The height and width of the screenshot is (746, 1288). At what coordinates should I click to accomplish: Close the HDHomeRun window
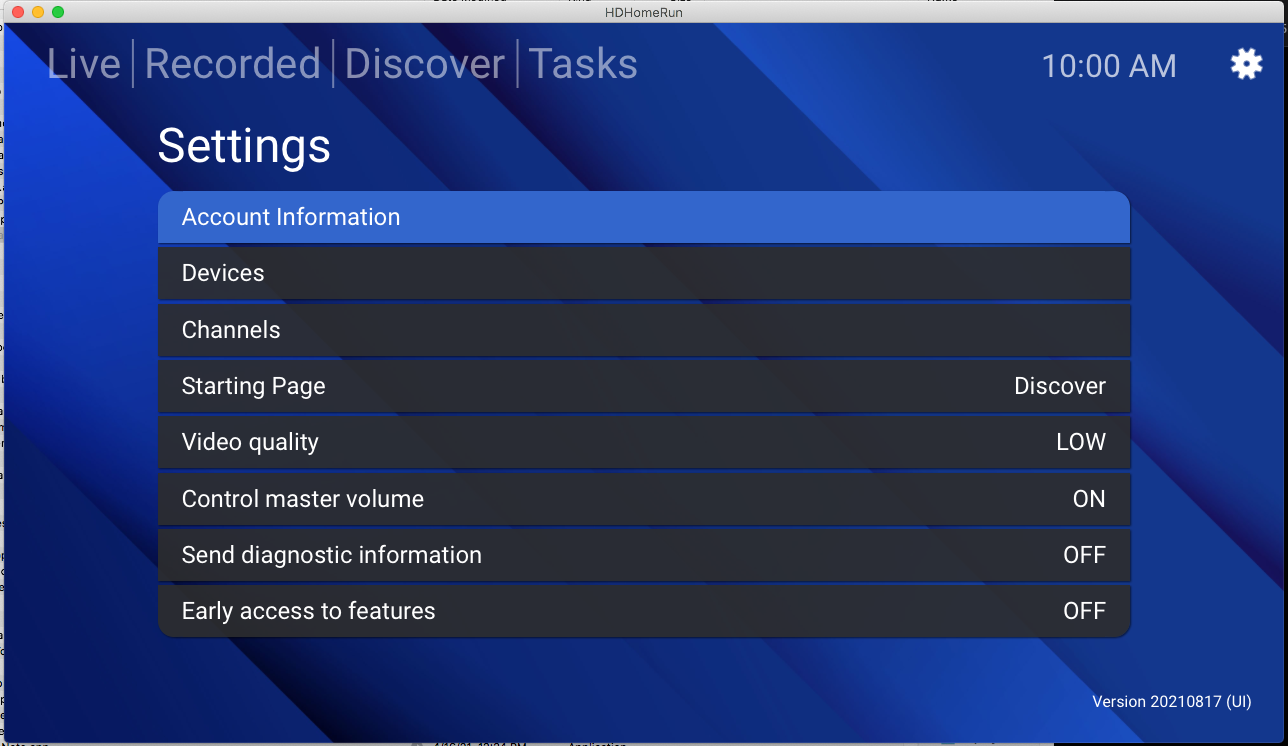click(18, 12)
